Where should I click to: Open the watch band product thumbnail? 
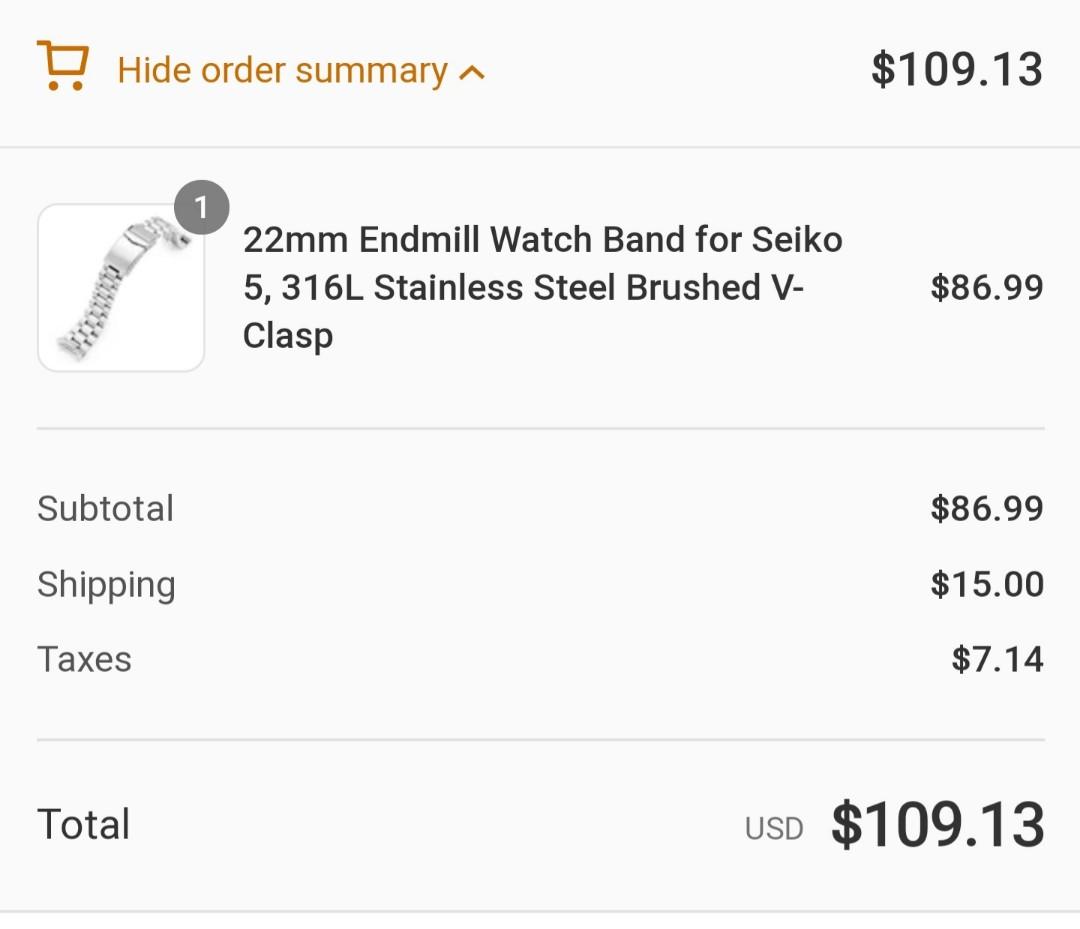click(120, 288)
